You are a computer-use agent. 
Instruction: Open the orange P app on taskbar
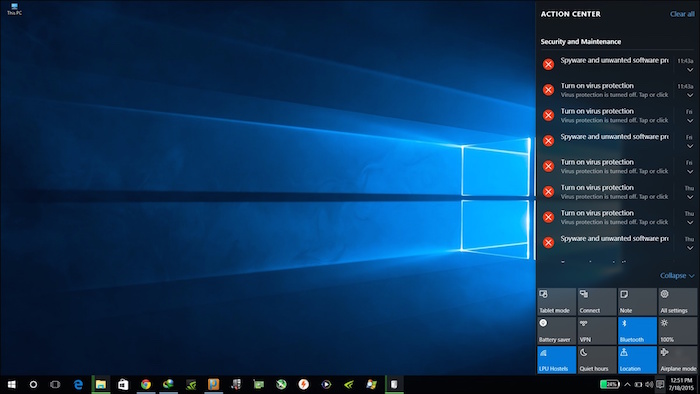[x=213, y=384]
